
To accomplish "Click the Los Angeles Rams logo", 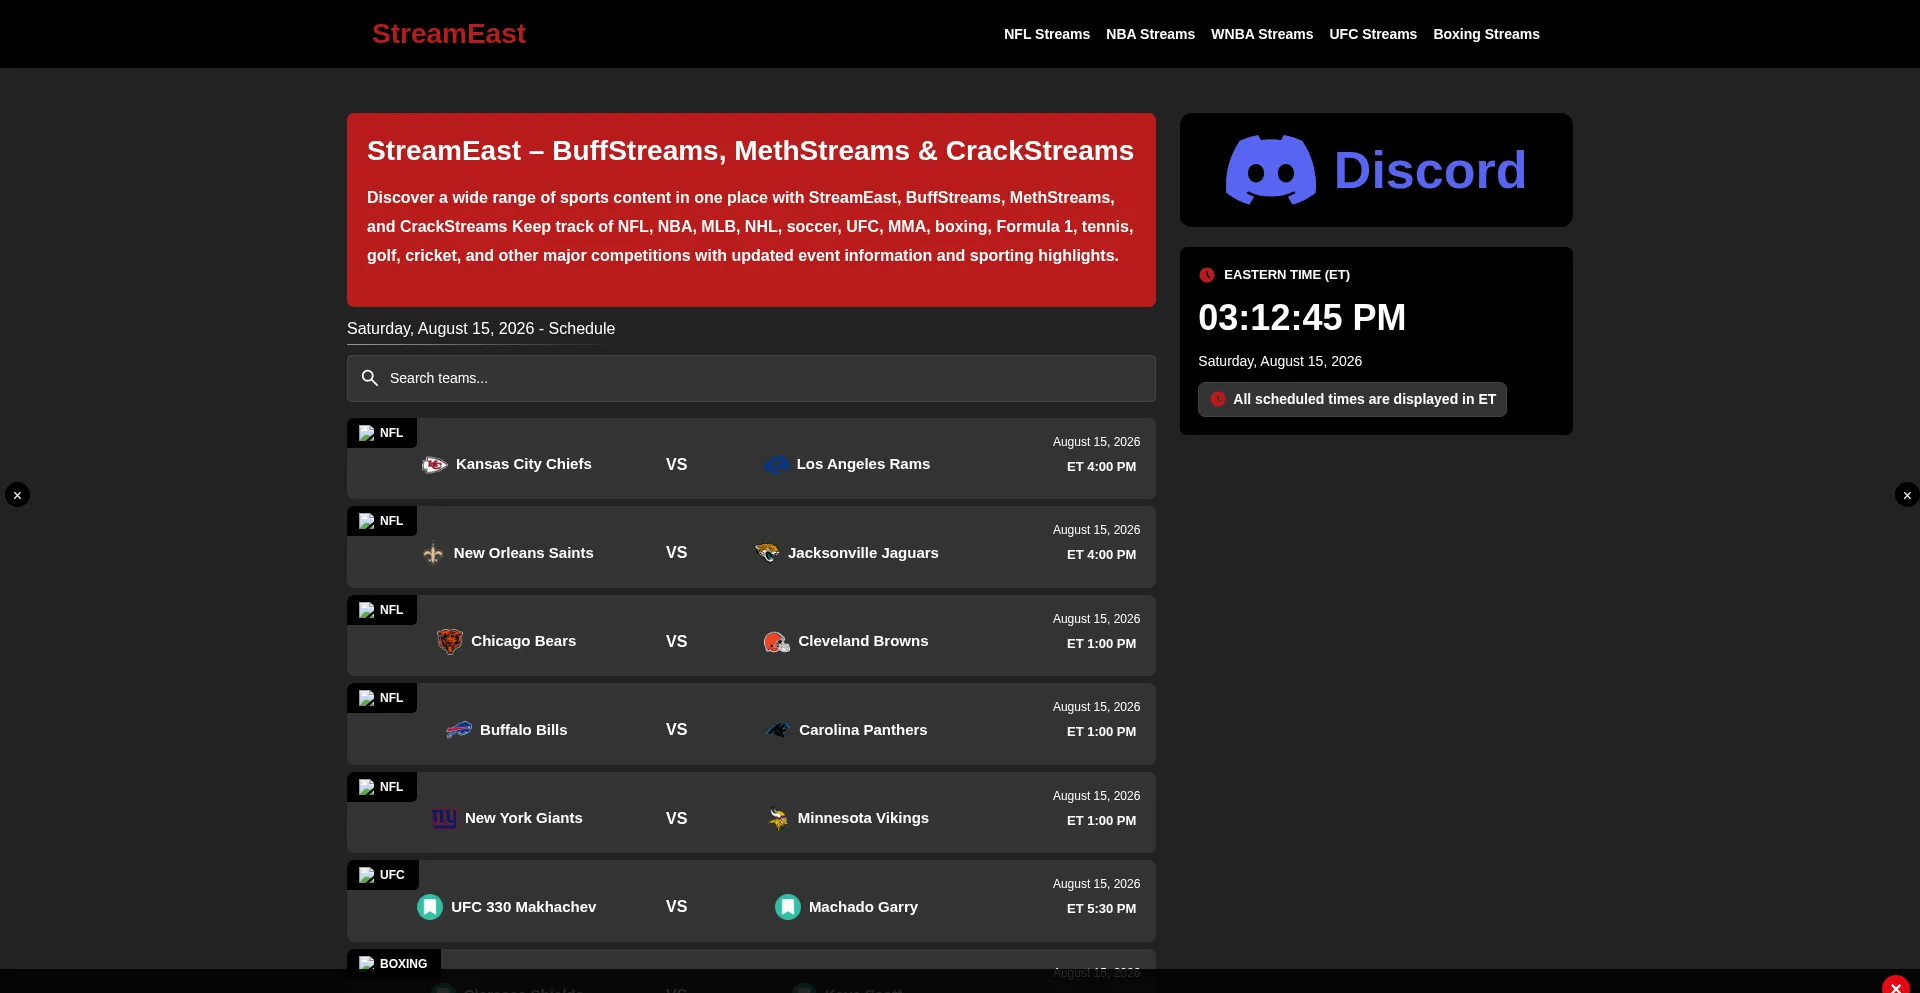I will click(x=776, y=464).
